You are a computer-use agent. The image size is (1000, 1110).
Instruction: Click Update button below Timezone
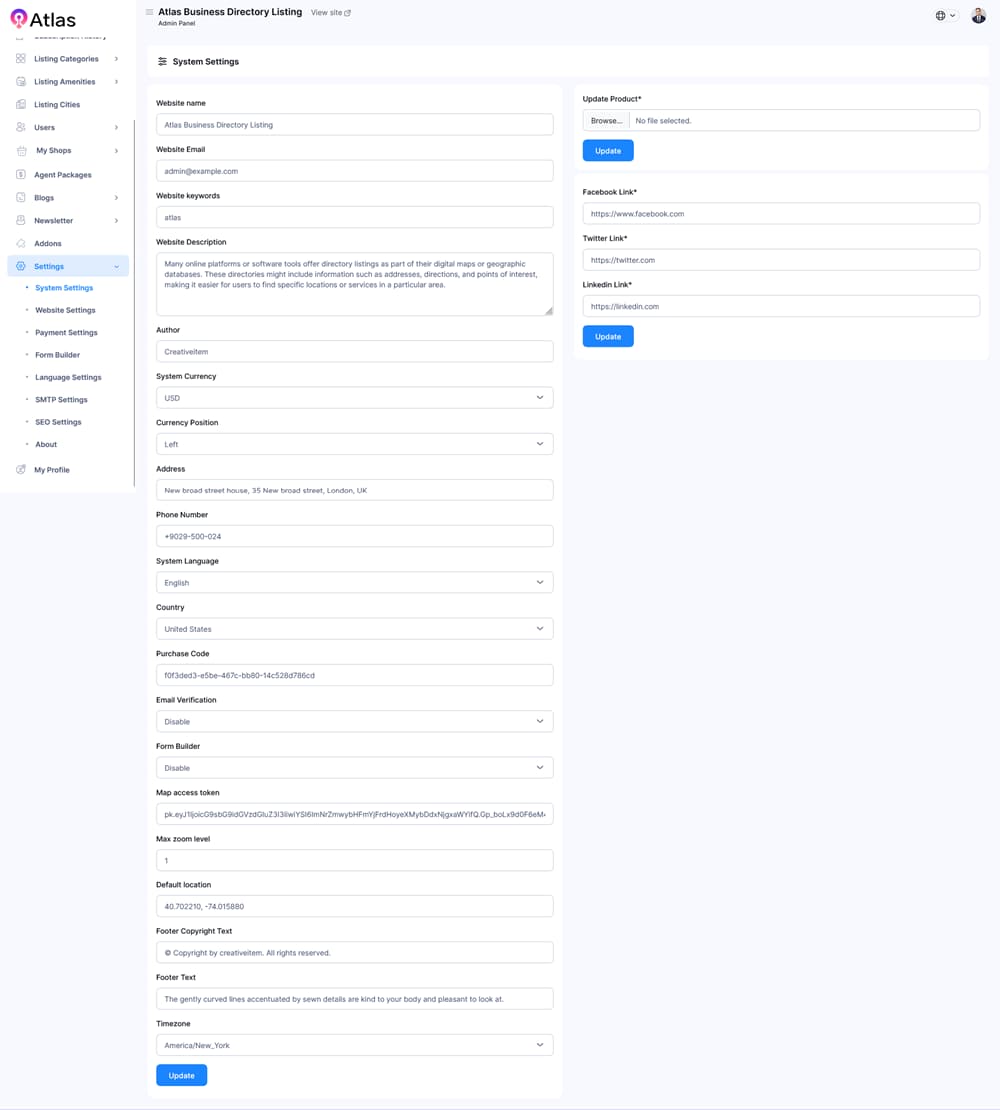181,1075
